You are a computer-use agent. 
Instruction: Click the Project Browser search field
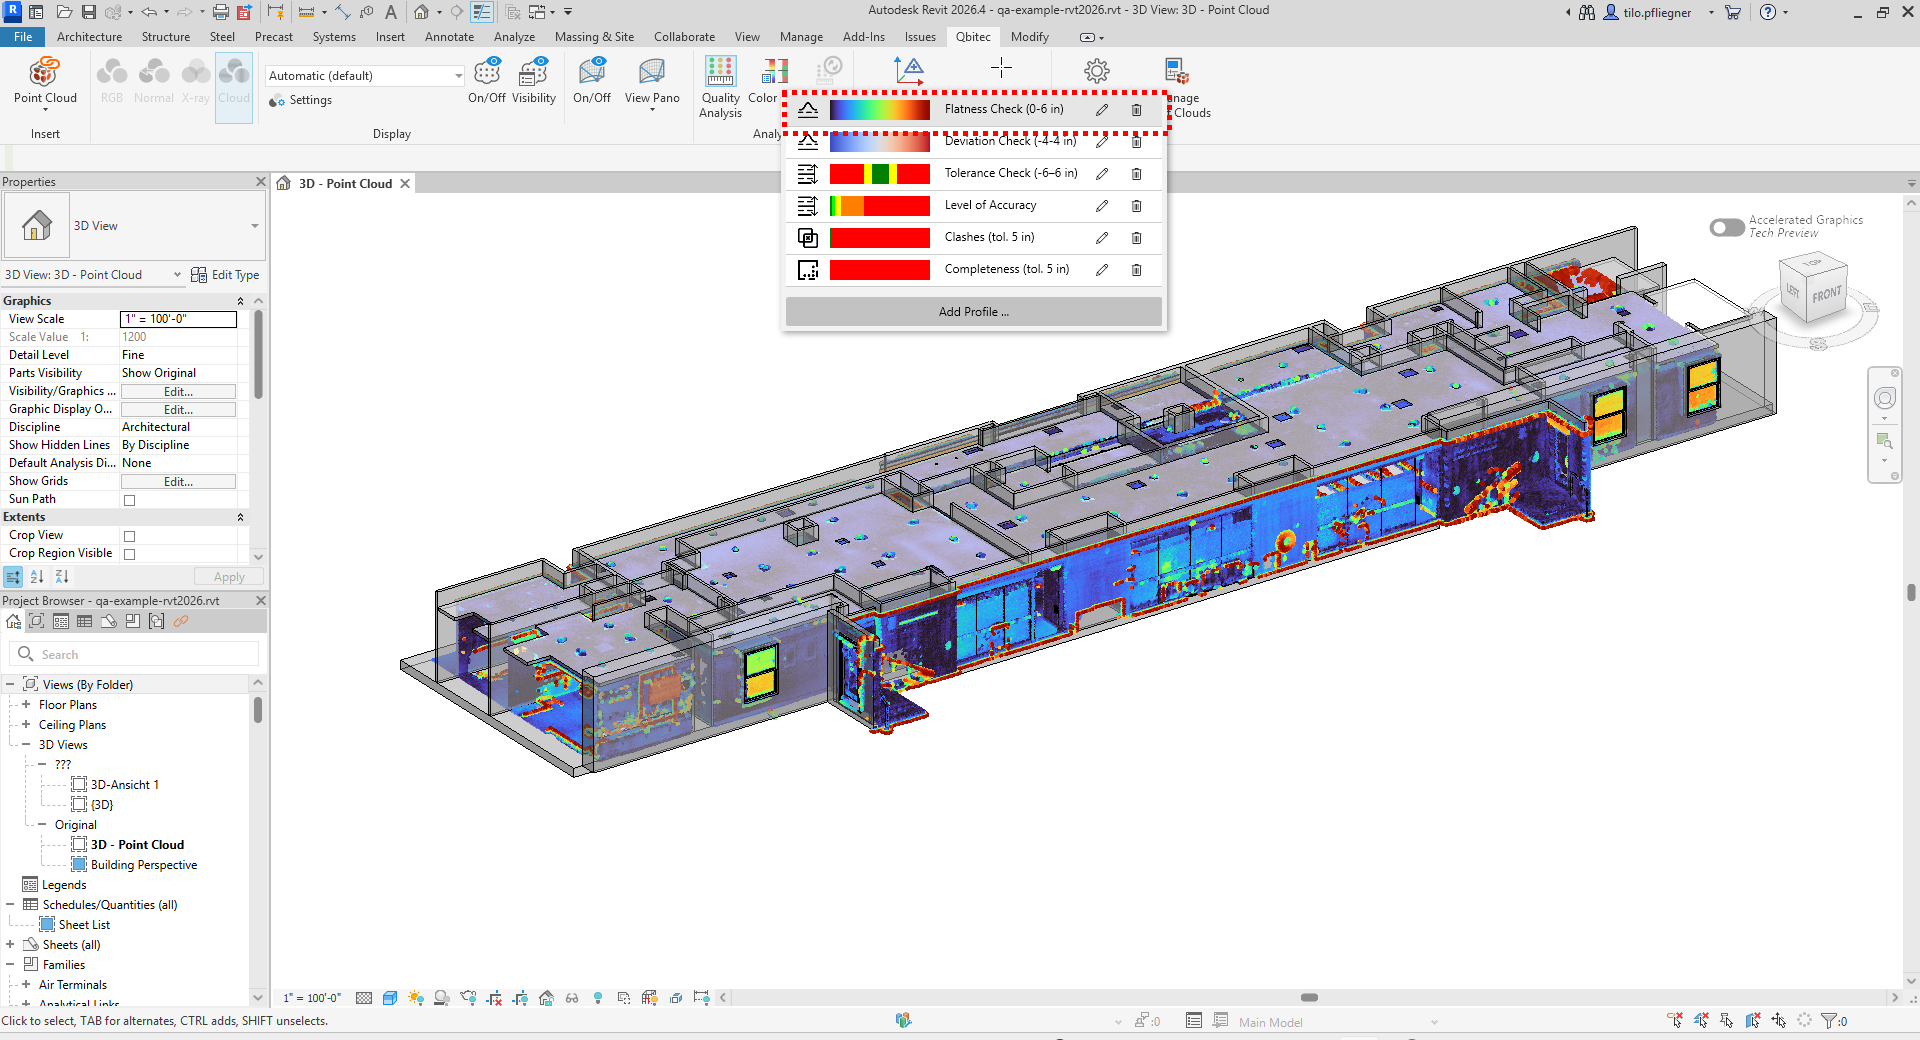pyautogui.click(x=135, y=654)
